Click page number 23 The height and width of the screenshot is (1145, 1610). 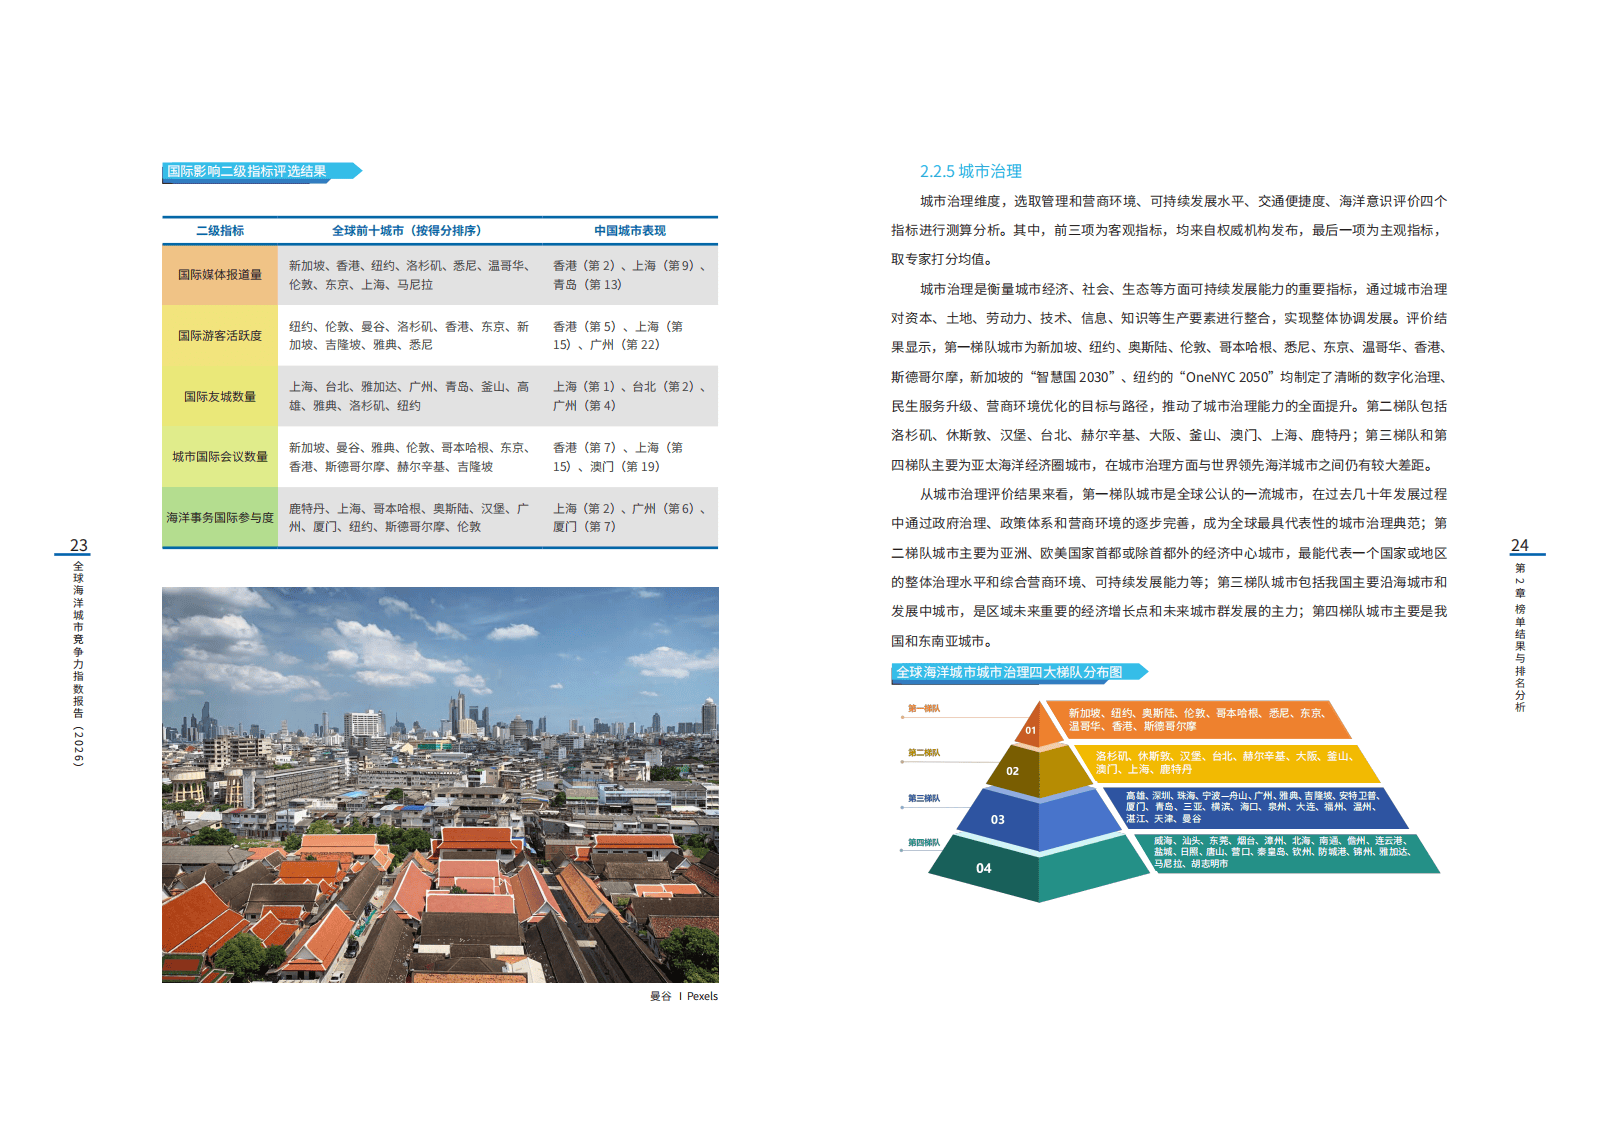click(x=79, y=545)
